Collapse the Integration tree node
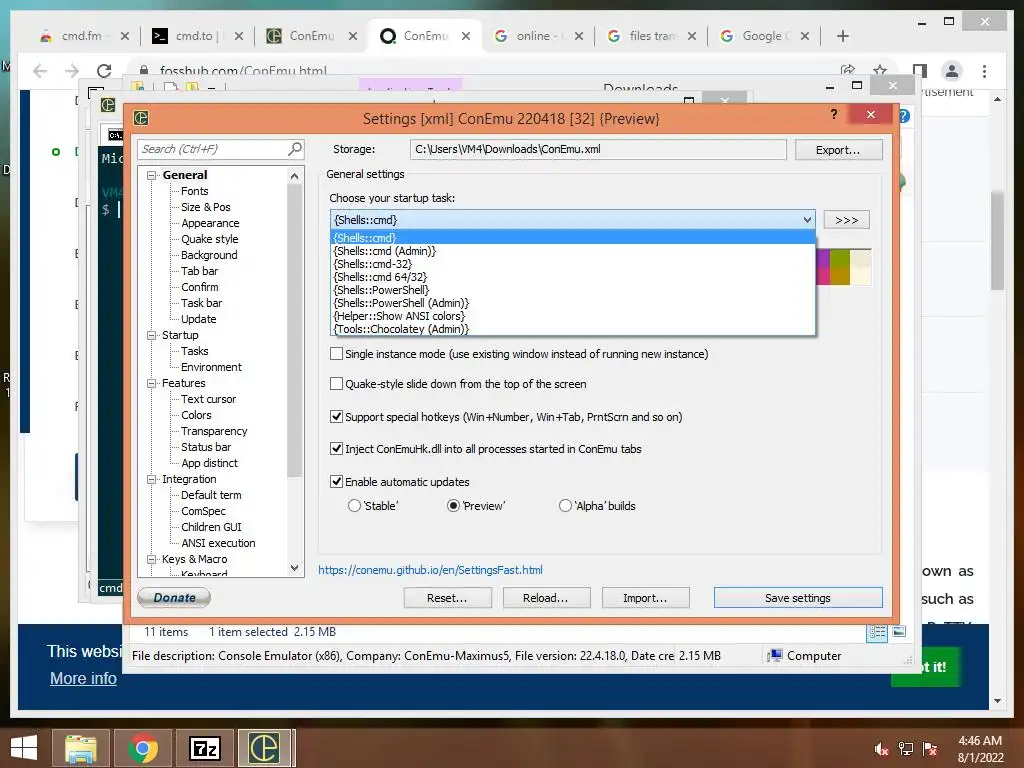The image size is (1024, 768). click(x=152, y=479)
